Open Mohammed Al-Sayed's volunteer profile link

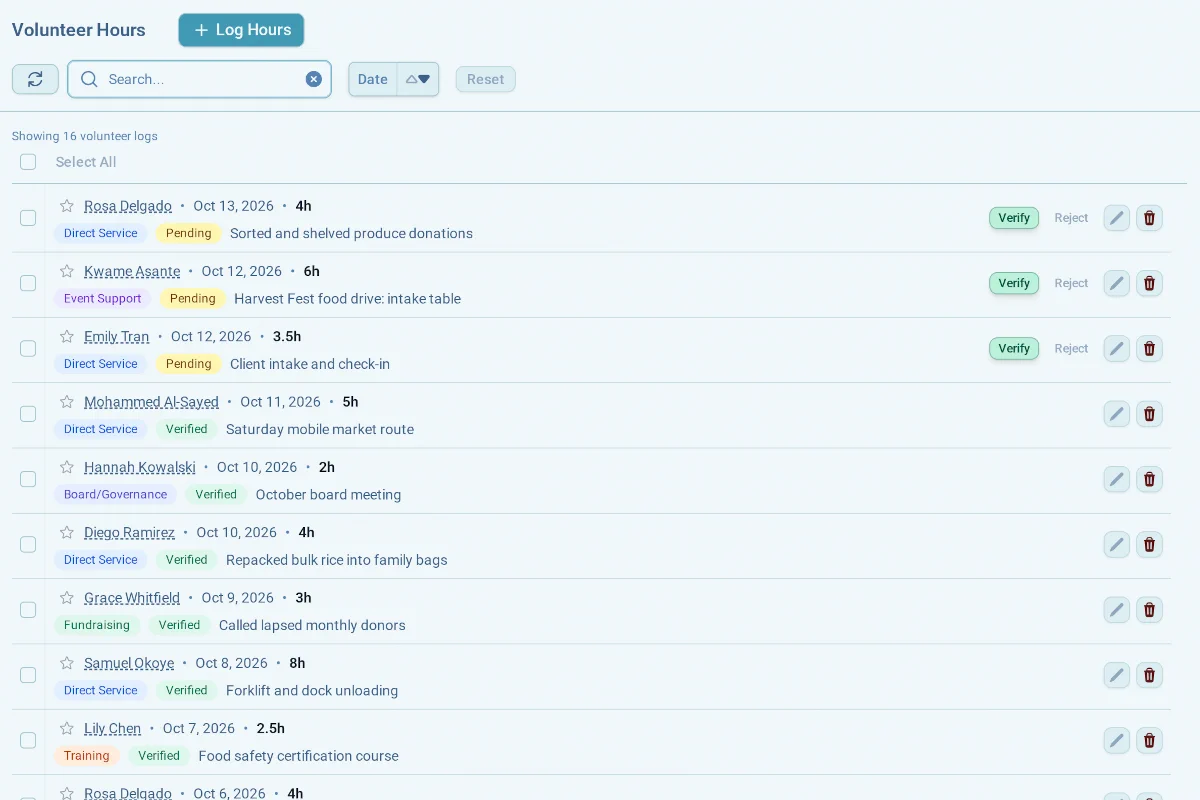pyautogui.click(x=151, y=402)
